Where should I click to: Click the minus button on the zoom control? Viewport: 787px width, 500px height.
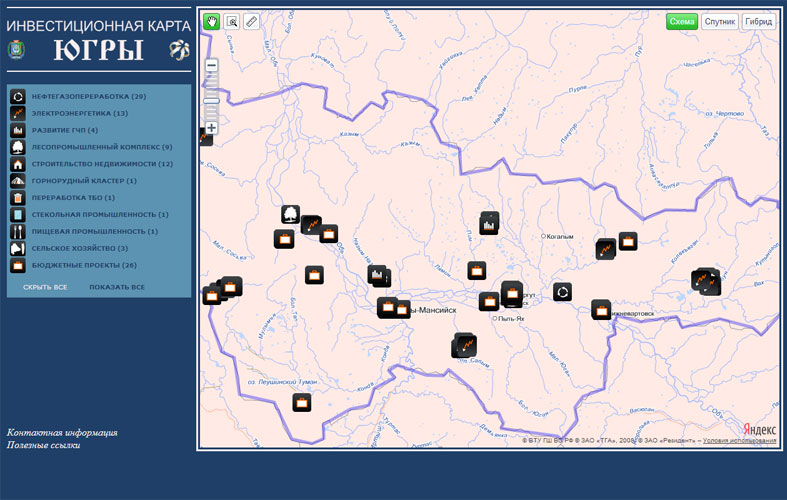211,66
